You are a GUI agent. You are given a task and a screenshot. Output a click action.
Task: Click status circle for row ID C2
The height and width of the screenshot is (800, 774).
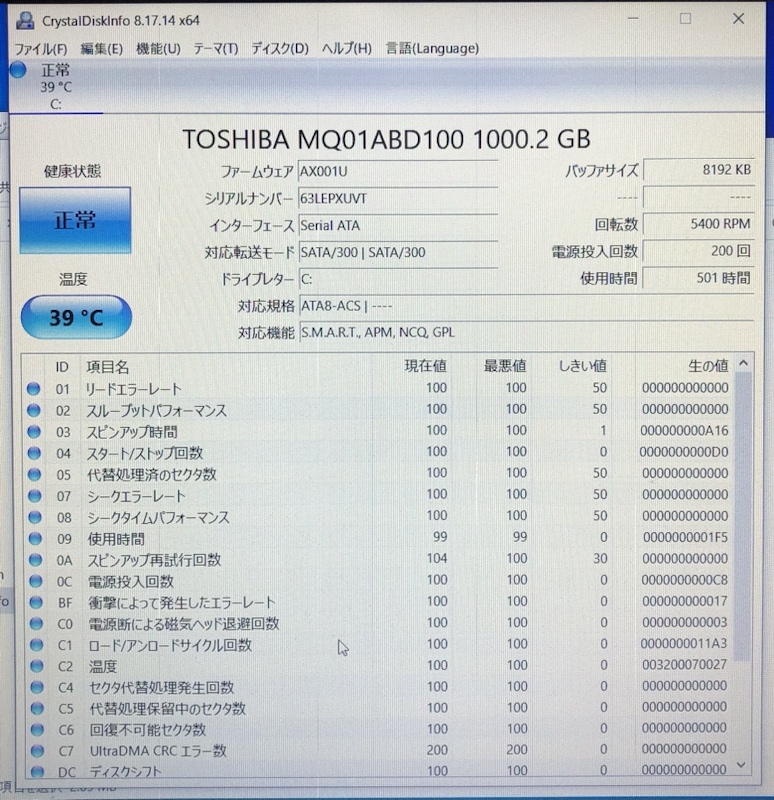tap(37, 666)
